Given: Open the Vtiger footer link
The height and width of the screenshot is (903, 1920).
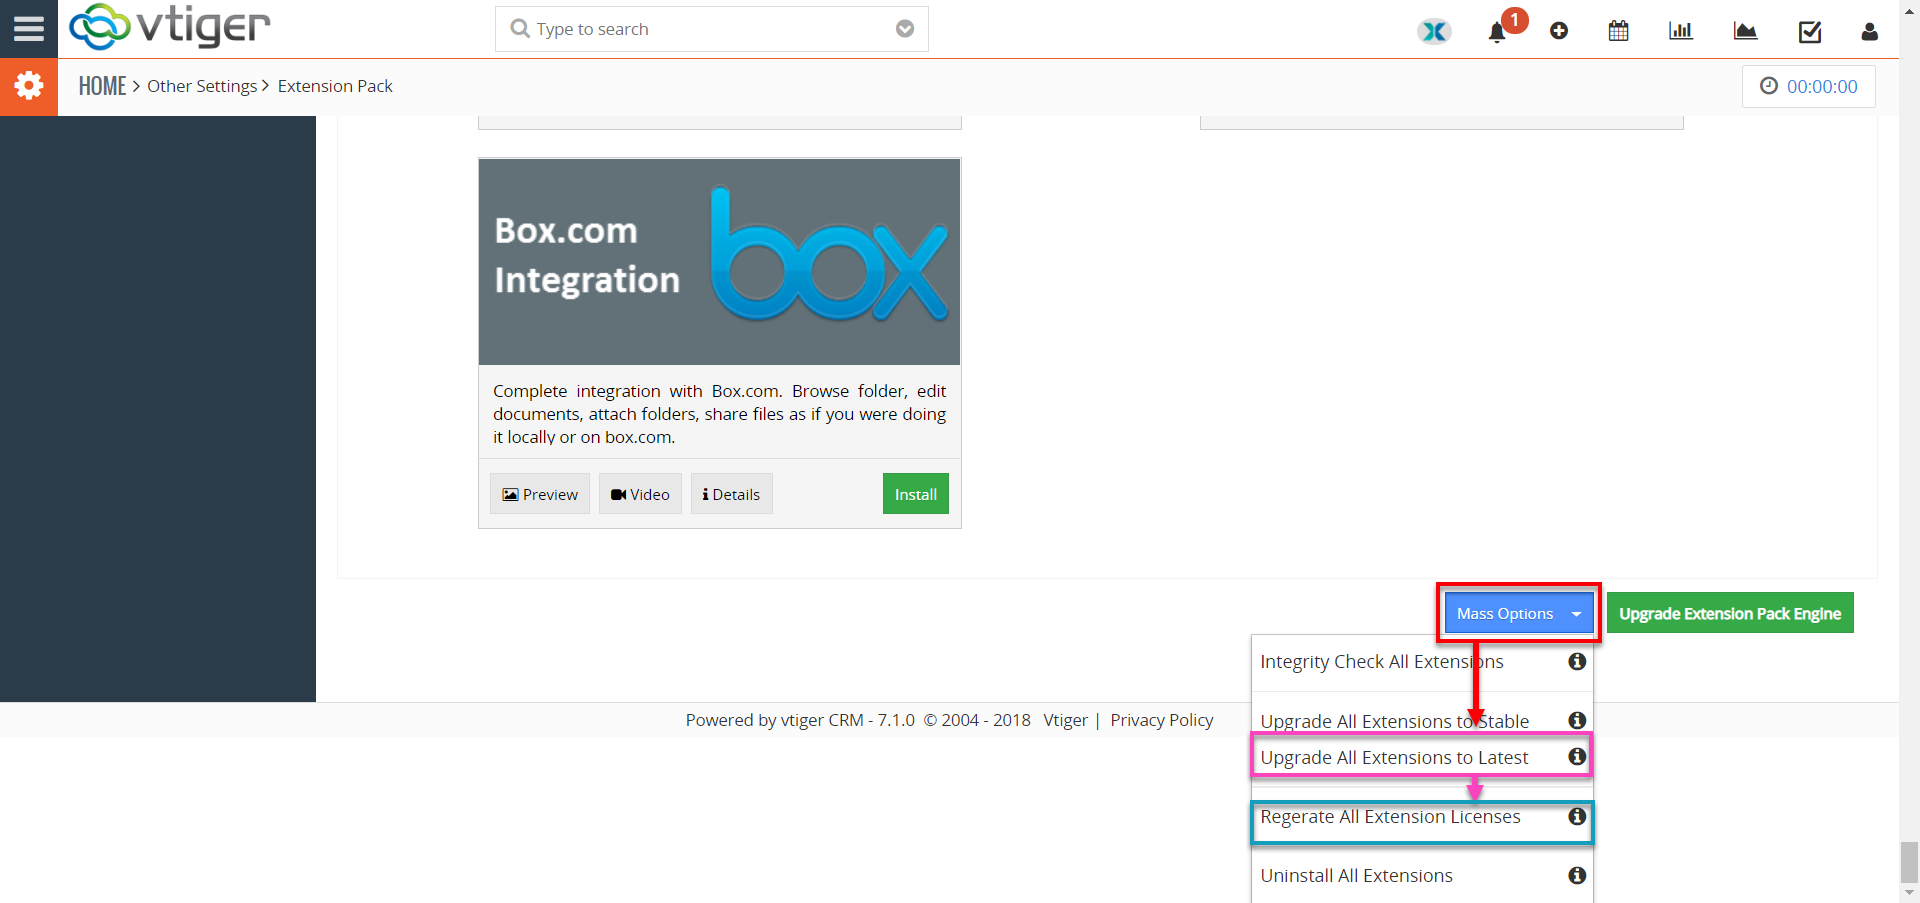Looking at the screenshot, I should pos(1065,720).
